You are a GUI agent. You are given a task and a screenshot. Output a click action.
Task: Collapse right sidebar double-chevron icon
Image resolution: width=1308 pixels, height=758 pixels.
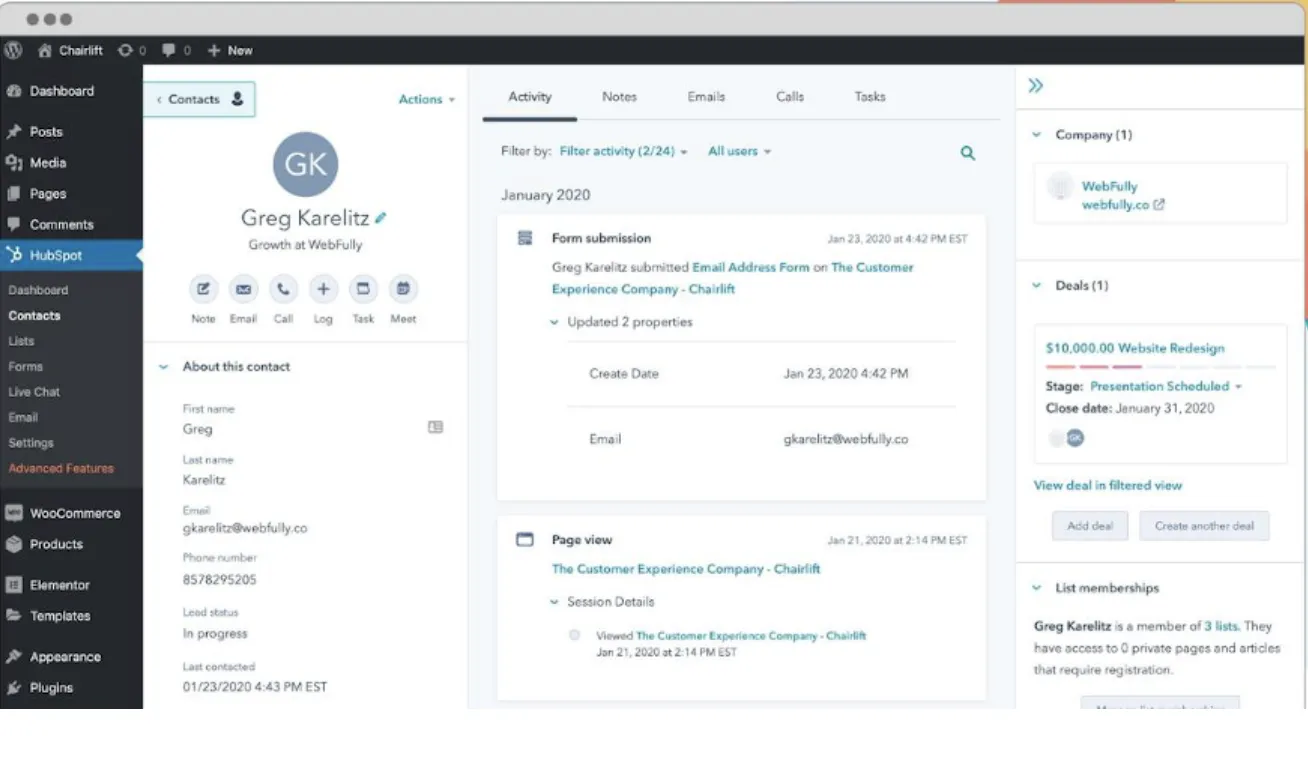(x=1036, y=86)
